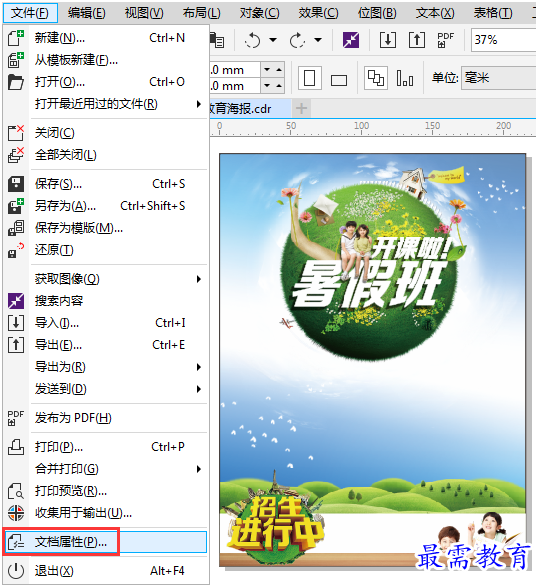Choose 文档属性(P)... menu entry
This screenshot has height=588, width=539.
pyautogui.click(x=105, y=542)
